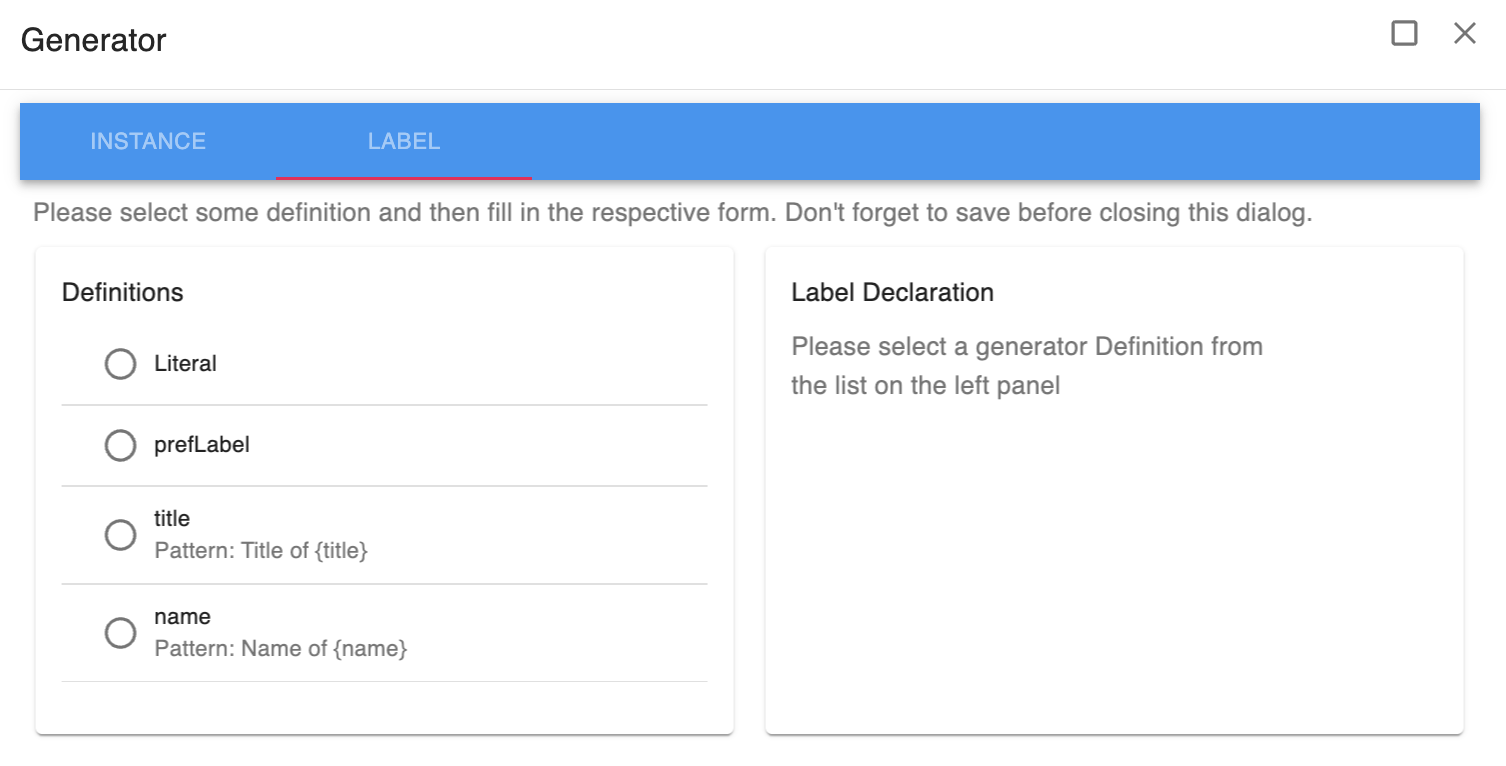Image resolution: width=1506 pixels, height=766 pixels.
Task: Choose the prefLabel radio button
Action: 120,445
